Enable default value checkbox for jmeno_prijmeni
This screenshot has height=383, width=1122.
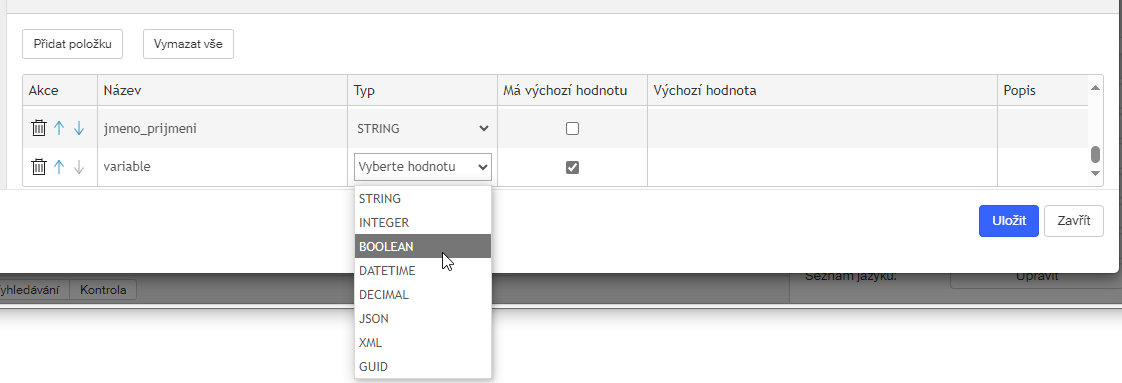click(572, 129)
